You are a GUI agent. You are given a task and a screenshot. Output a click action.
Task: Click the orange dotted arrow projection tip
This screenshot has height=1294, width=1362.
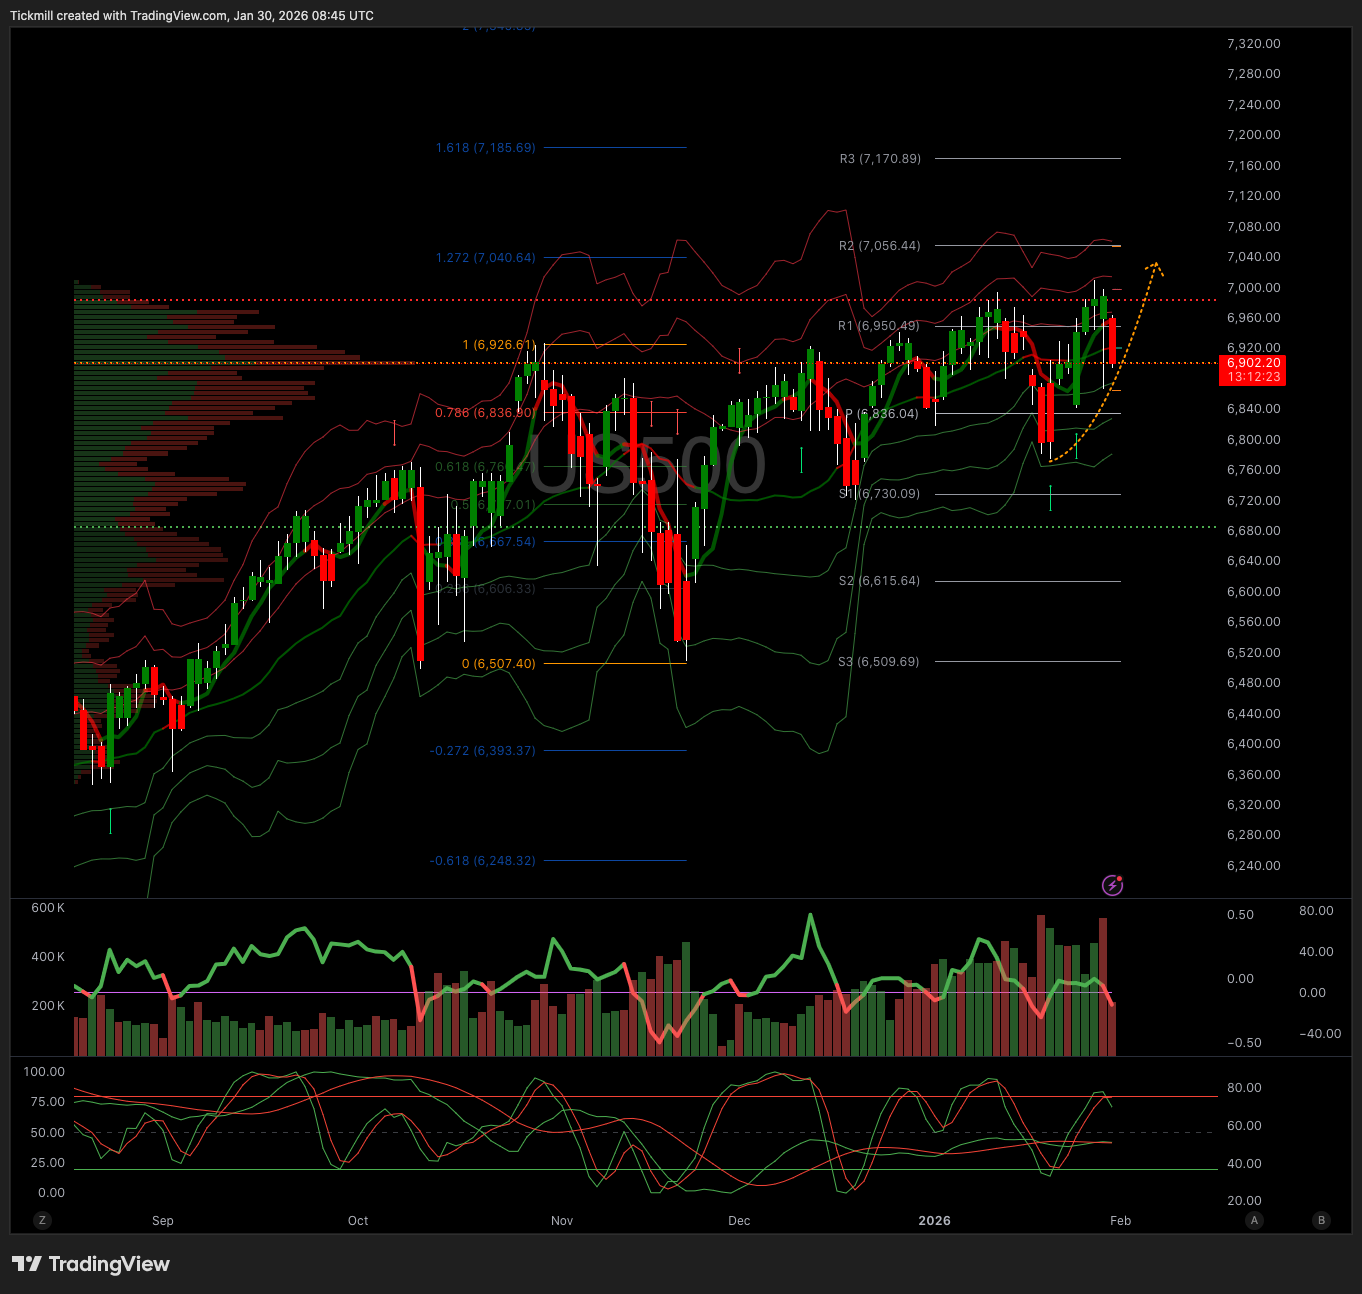point(1155,265)
